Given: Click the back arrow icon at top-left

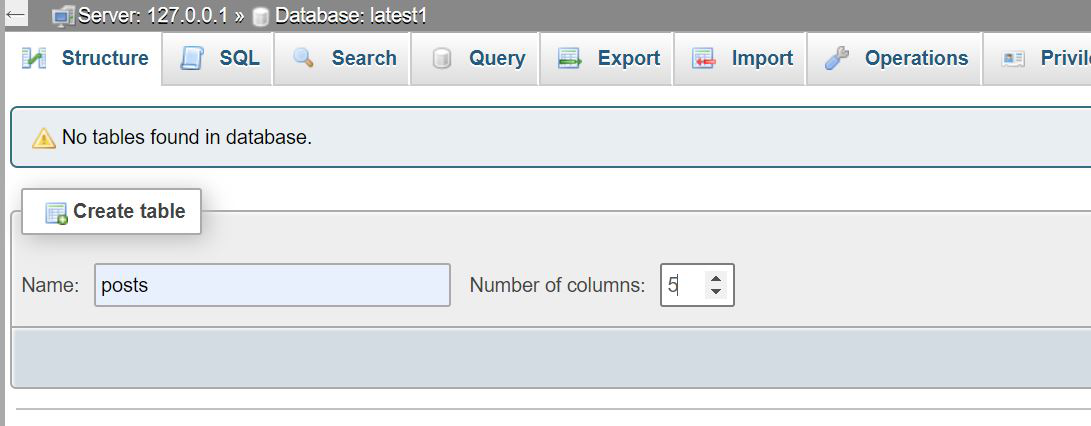Looking at the screenshot, I should (x=14, y=14).
